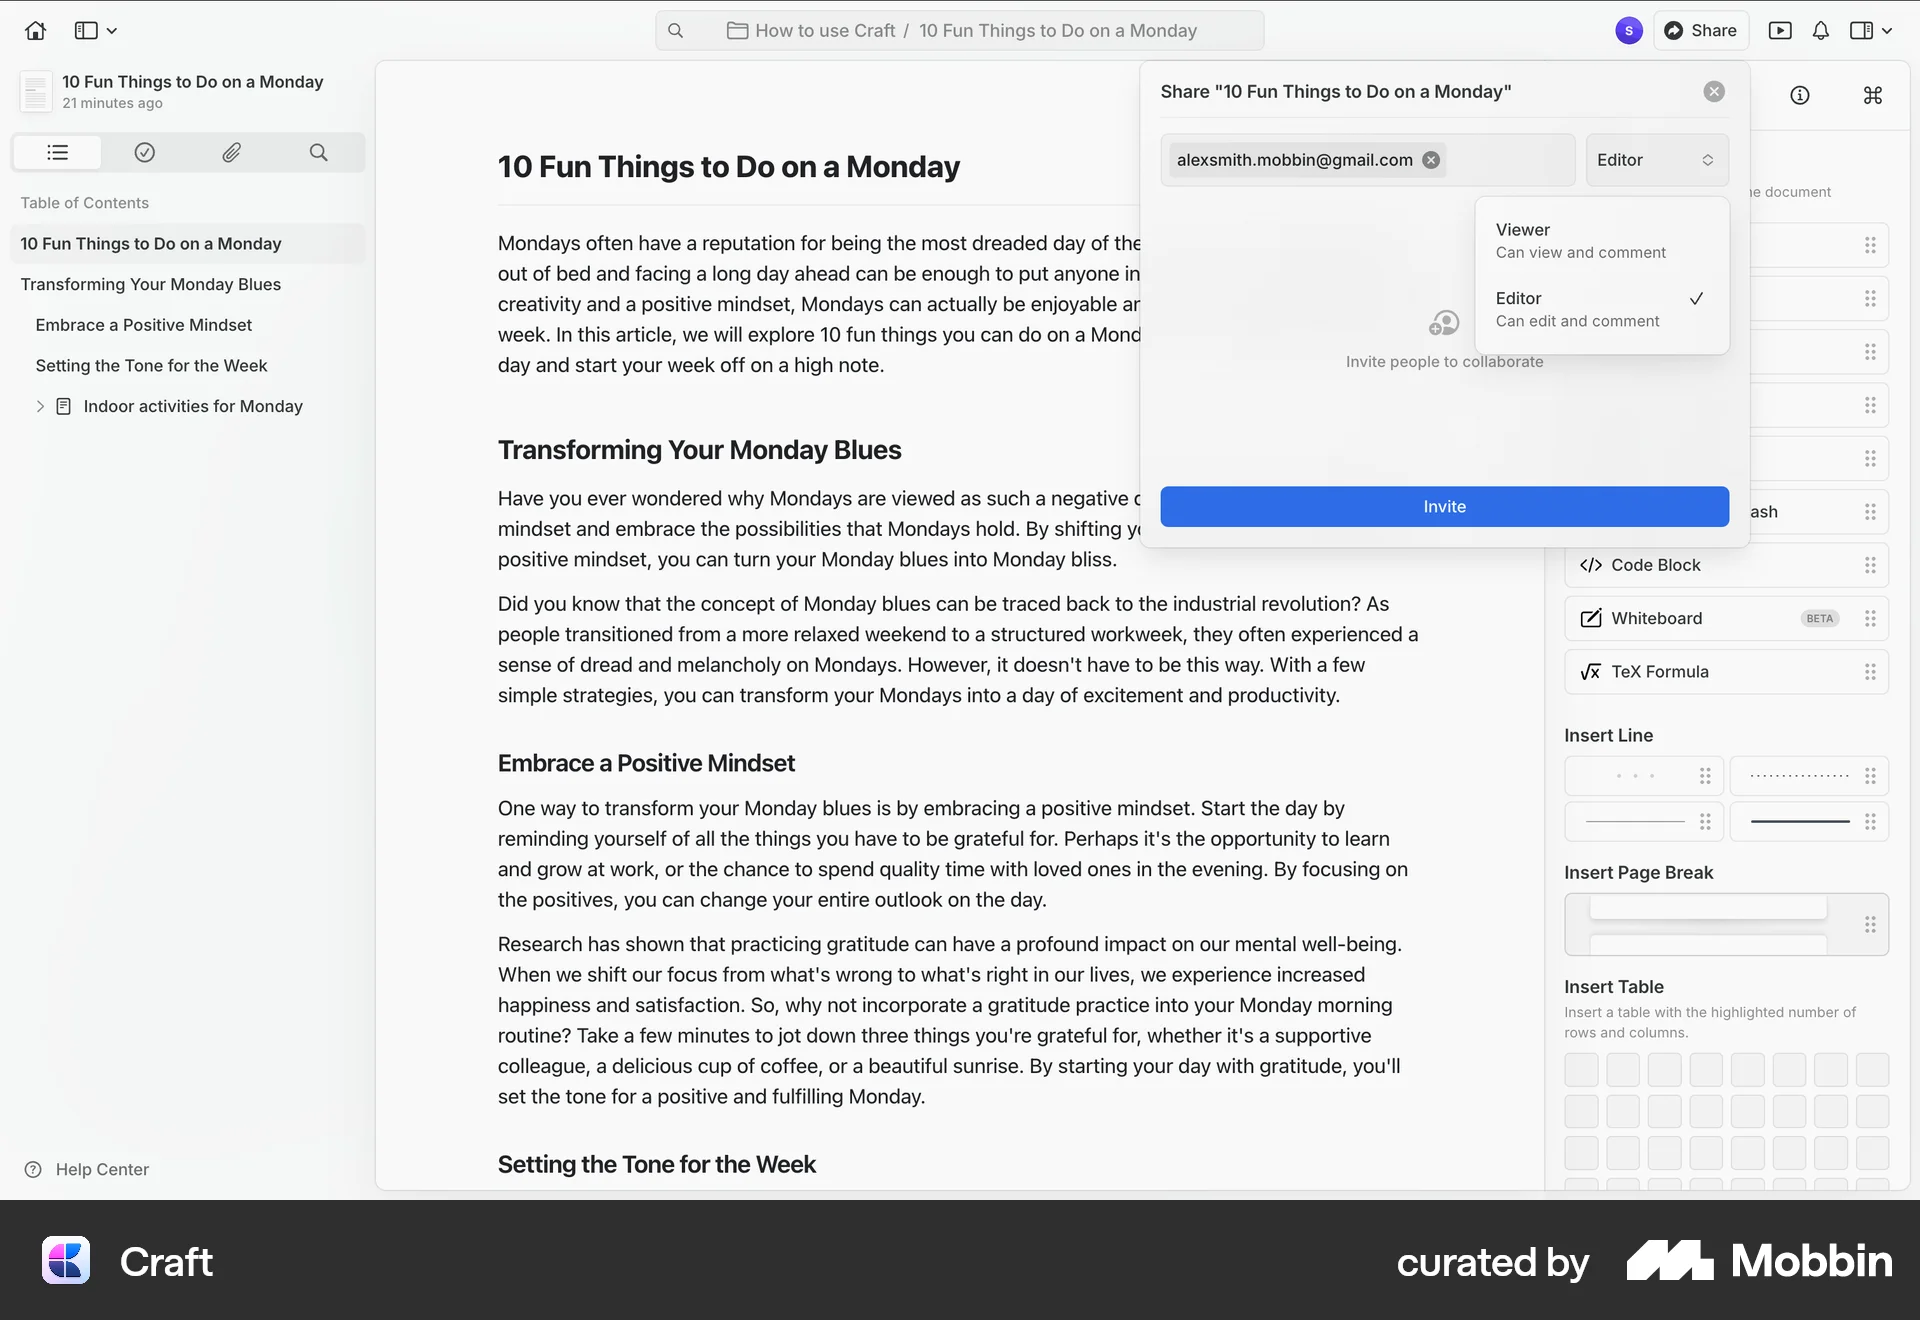
Task: View keyboard shortcuts with the command icon
Action: 1872,95
